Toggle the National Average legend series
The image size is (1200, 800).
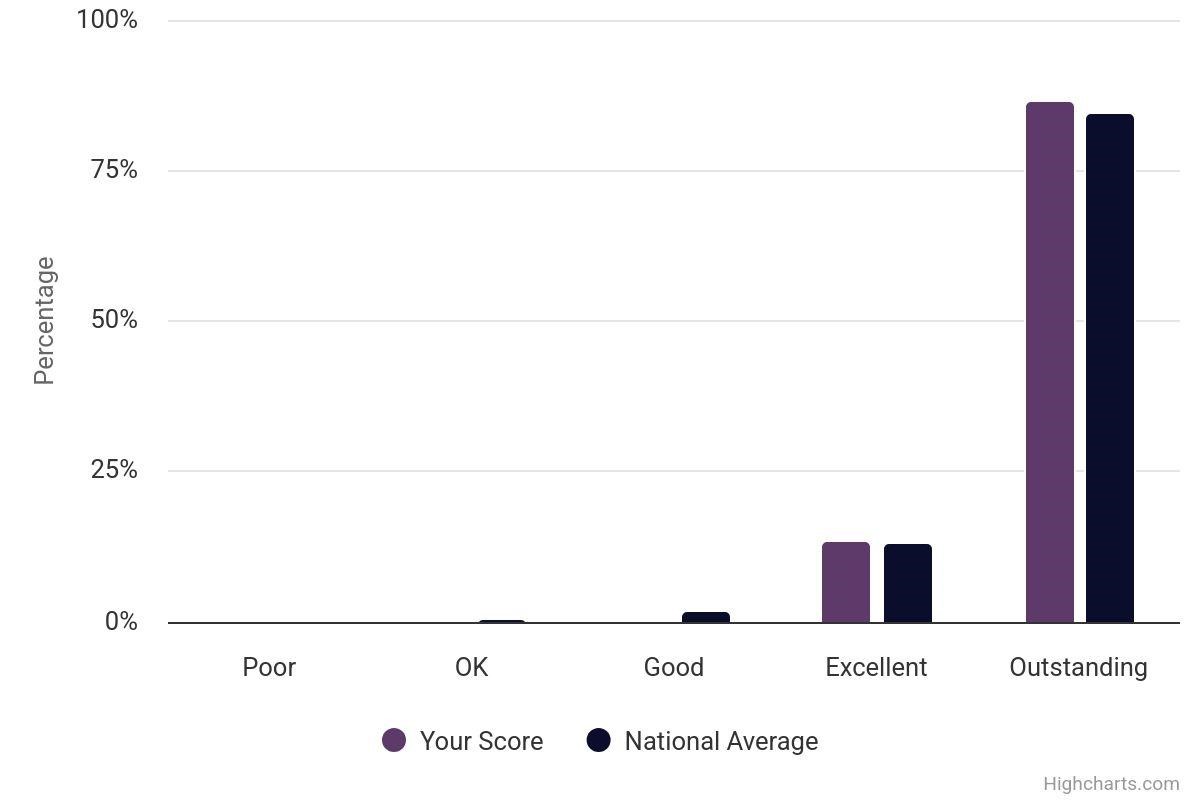pos(702,741)
